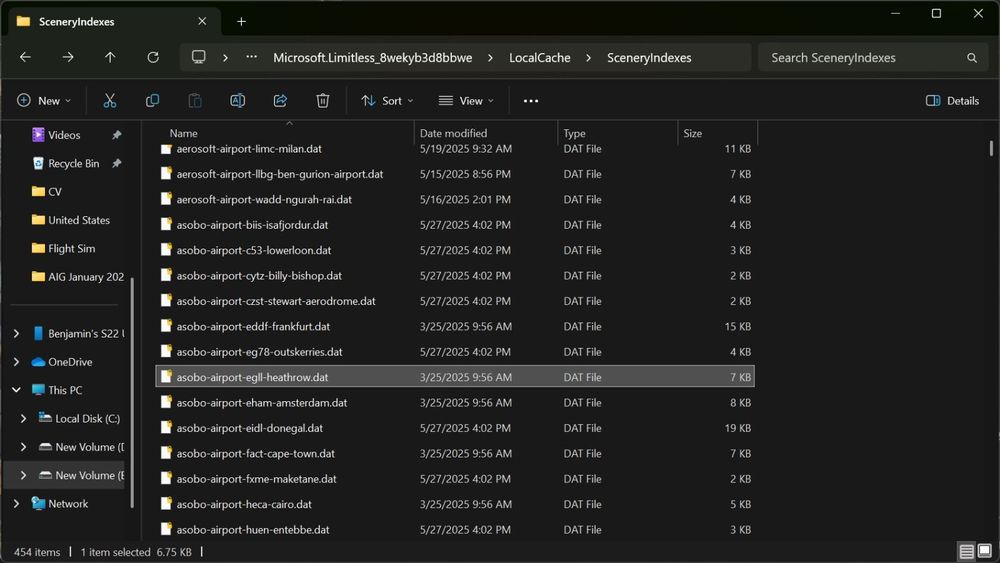Navigate back to previous folder

click(x=25, y=58)
